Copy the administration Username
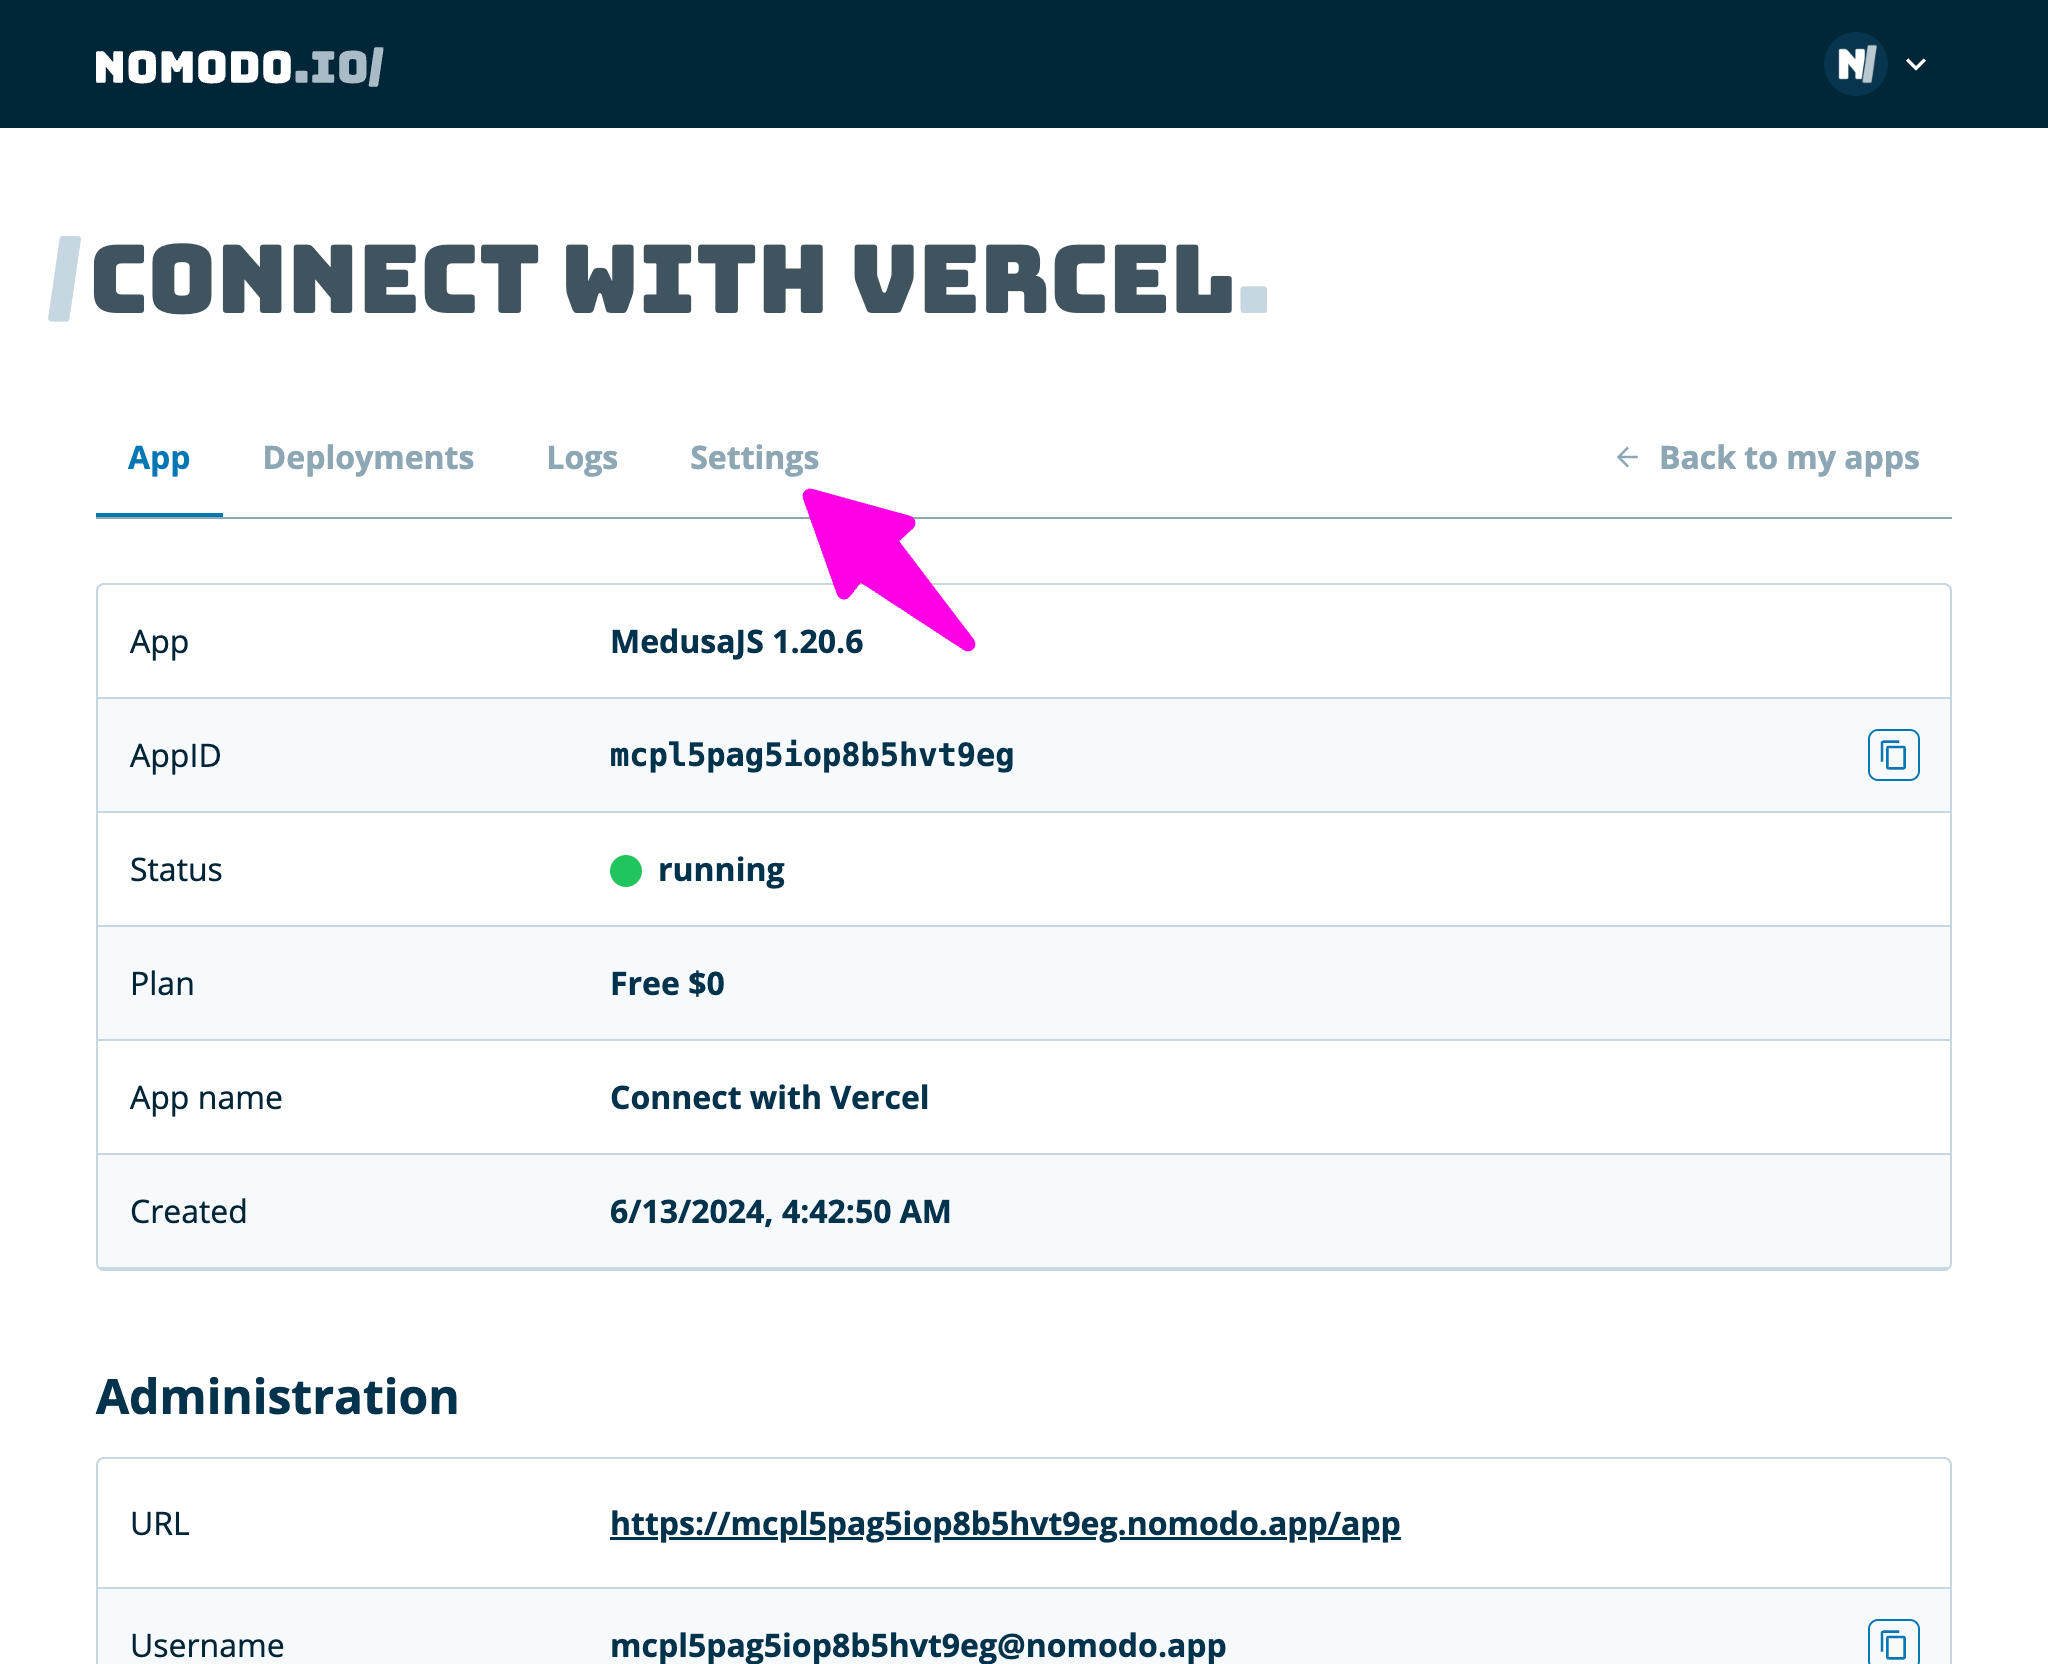 [1893, 1642]
